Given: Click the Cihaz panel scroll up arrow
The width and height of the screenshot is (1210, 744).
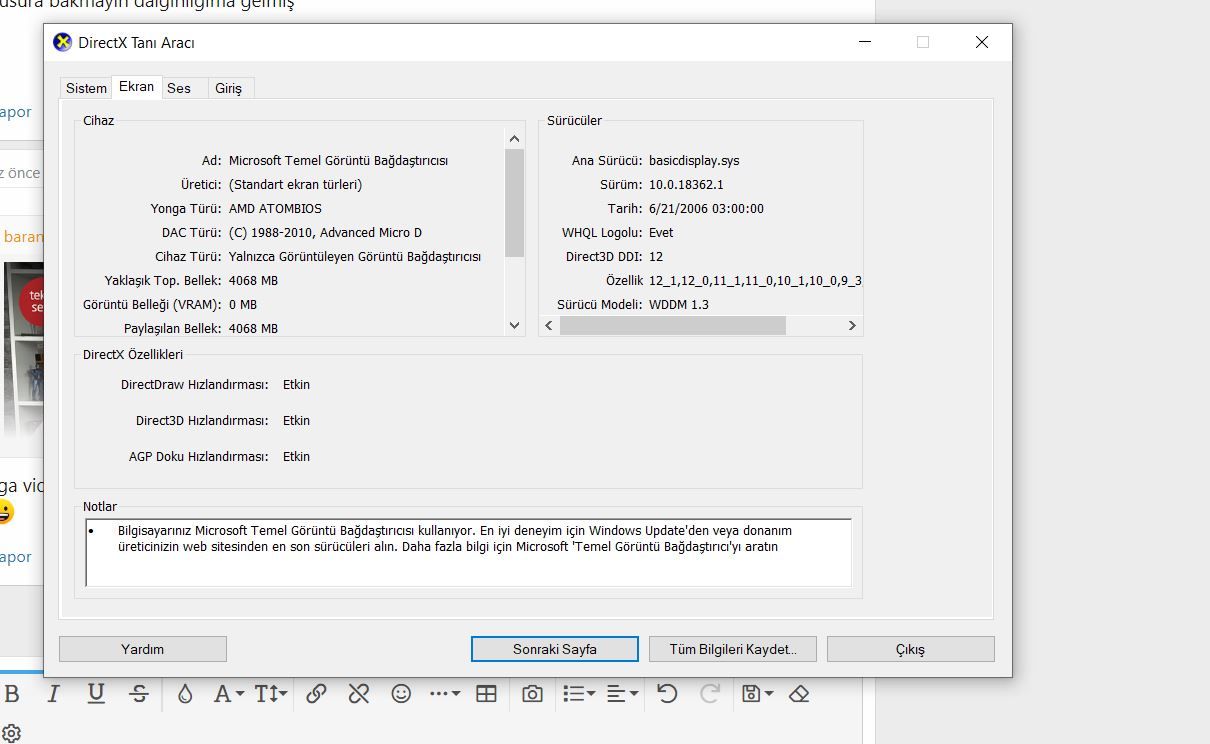Looking at the screenshot, I should [x=515, y=139].
